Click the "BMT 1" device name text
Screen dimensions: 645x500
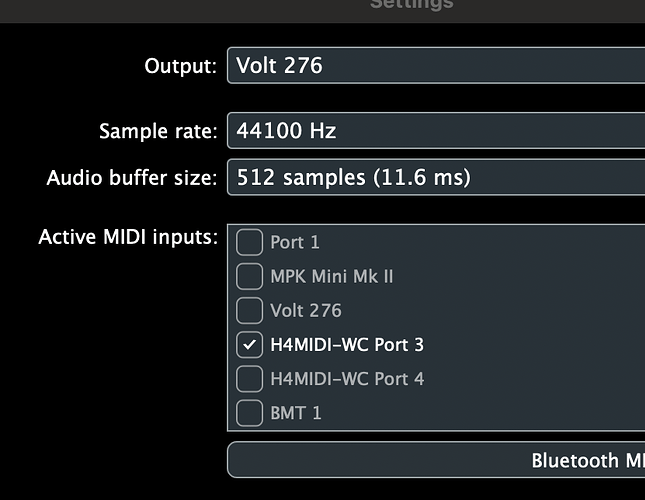296,412
